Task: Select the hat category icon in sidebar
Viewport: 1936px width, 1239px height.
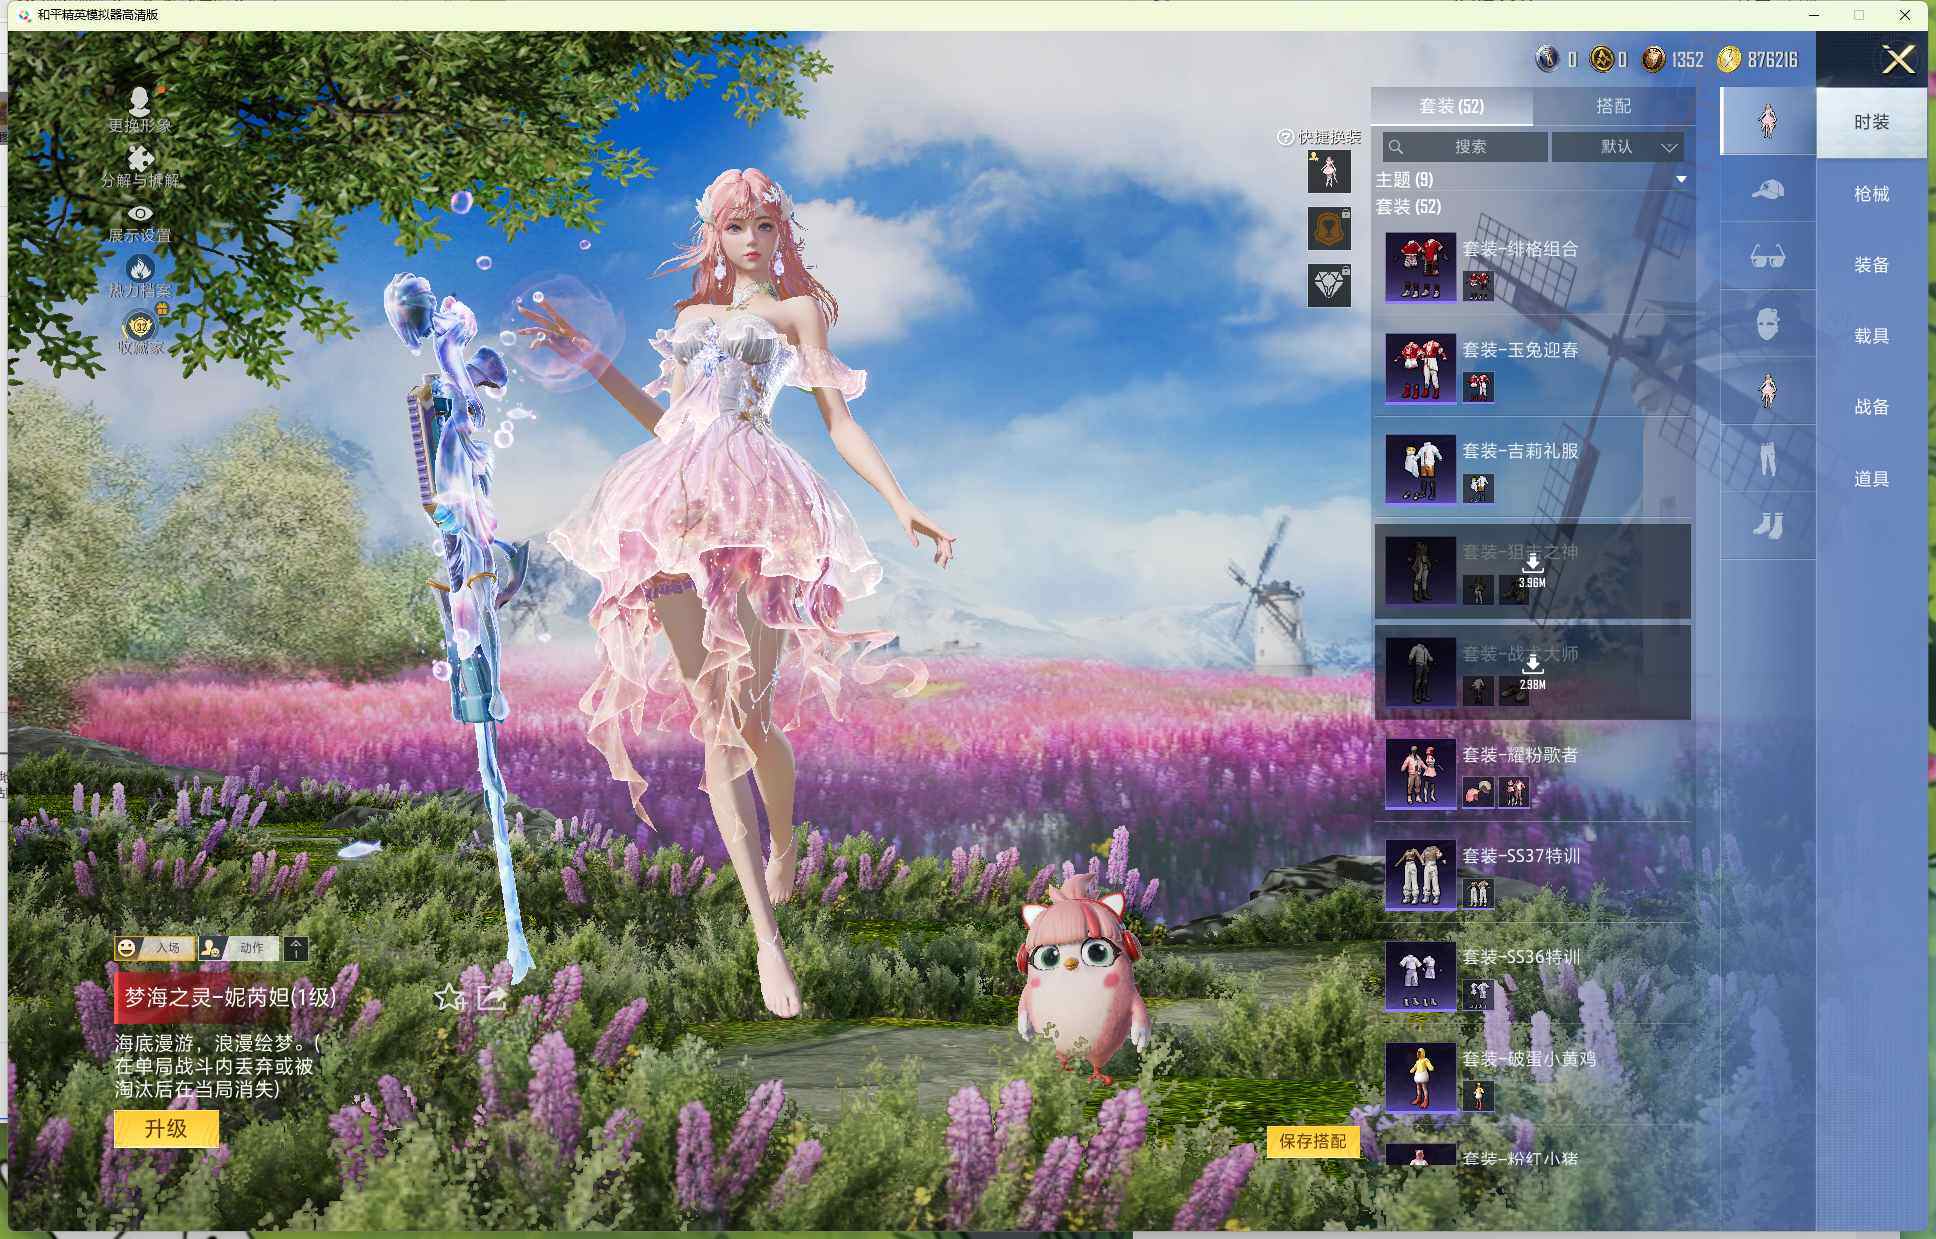Action: 1767,189
